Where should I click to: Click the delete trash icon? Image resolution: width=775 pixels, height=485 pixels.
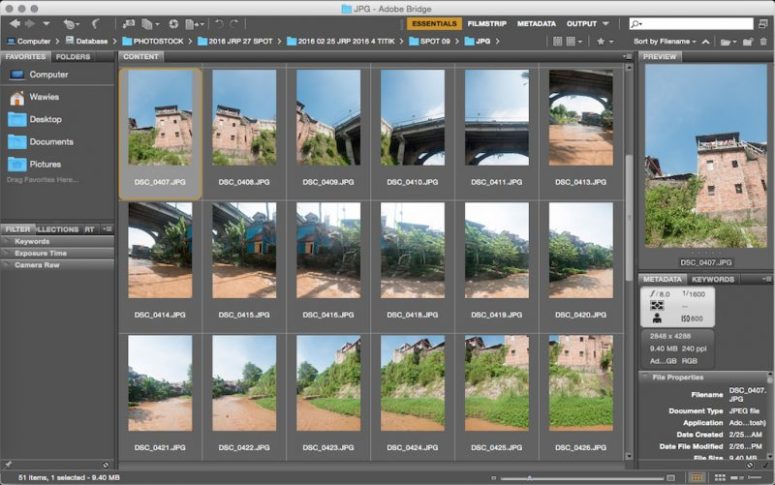pyautogui.click(x=764, y=42)
